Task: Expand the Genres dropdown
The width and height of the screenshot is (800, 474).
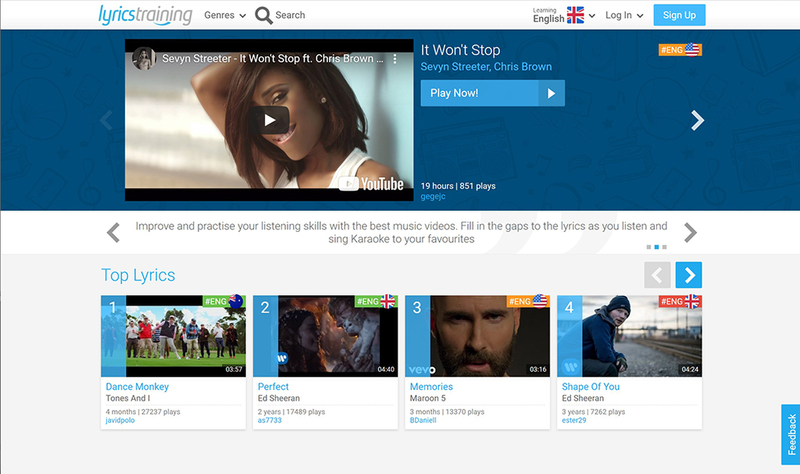Action: [225, 15]
